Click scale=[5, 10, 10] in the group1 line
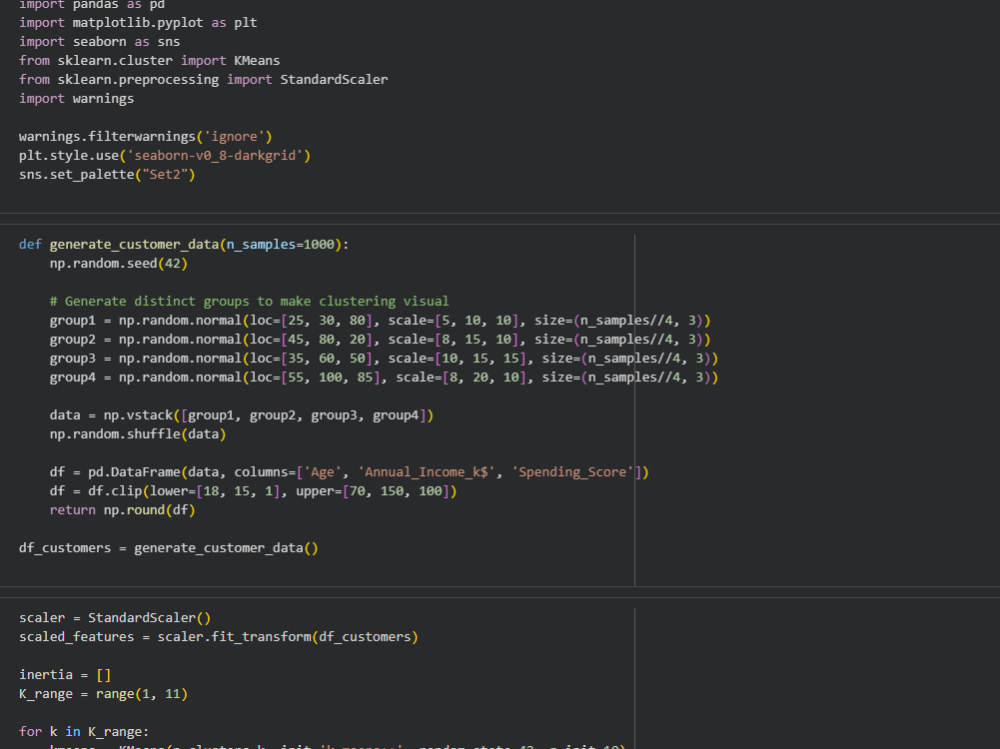1000x749 pixels. (x=453, y=320)
